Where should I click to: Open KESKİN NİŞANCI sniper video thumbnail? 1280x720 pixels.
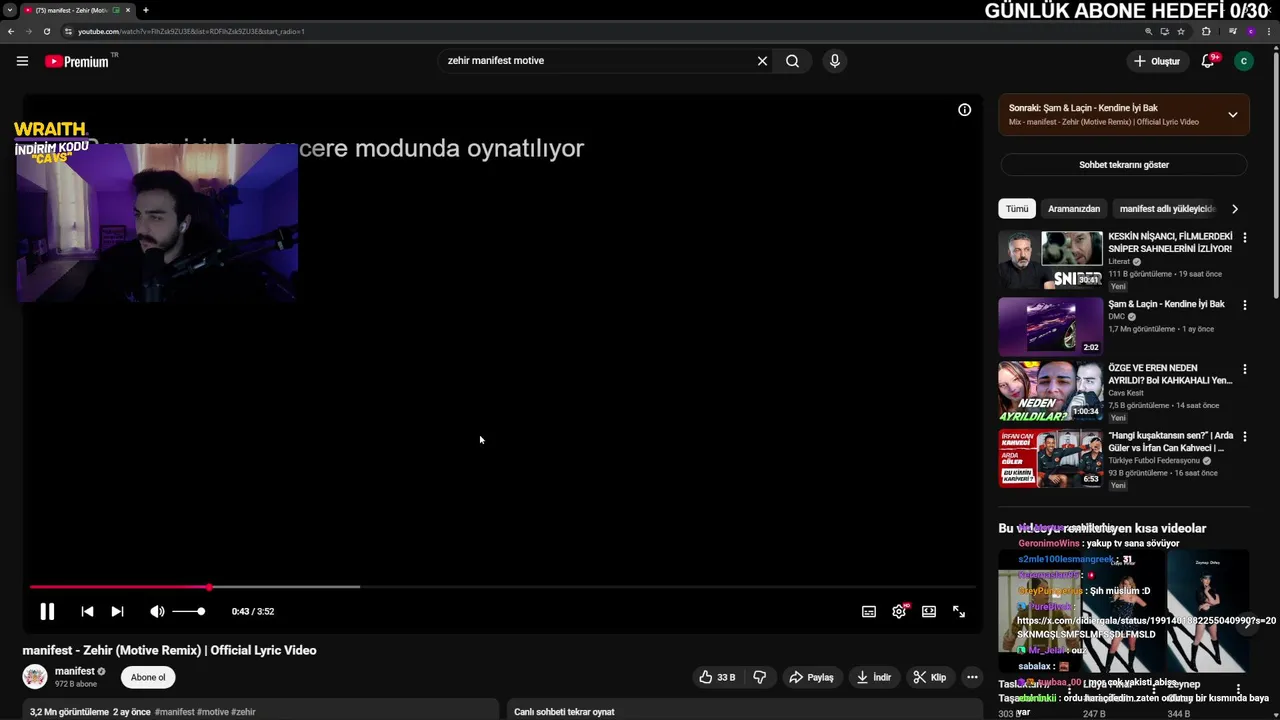tap(1051, 260)
